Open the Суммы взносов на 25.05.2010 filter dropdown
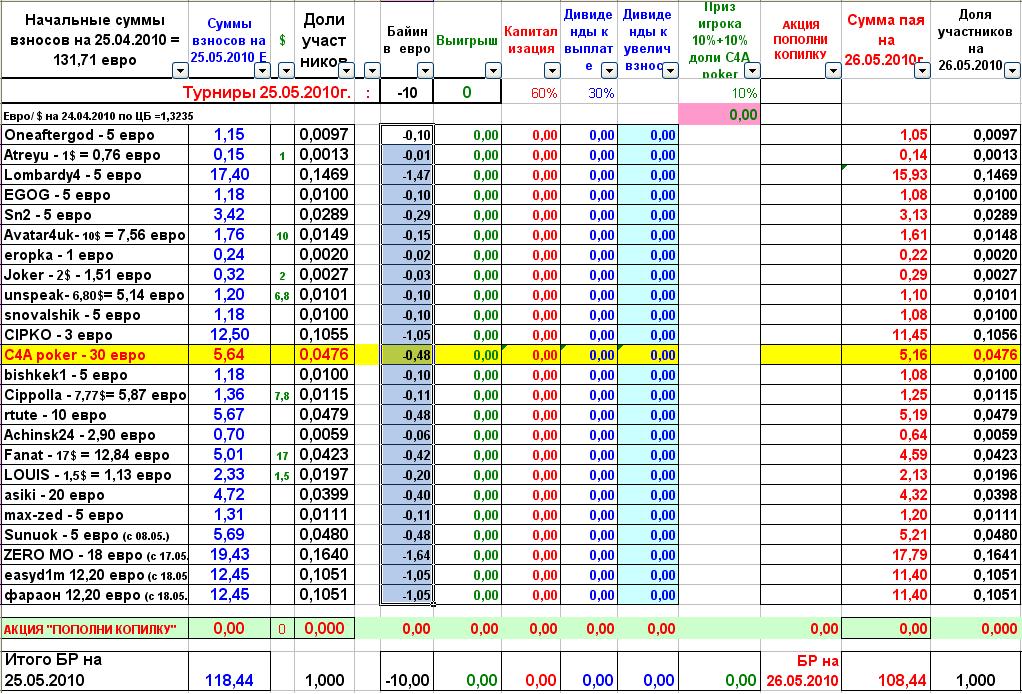Image resolution: width=1022 pixels, height=694 pixels. [262, 70]
